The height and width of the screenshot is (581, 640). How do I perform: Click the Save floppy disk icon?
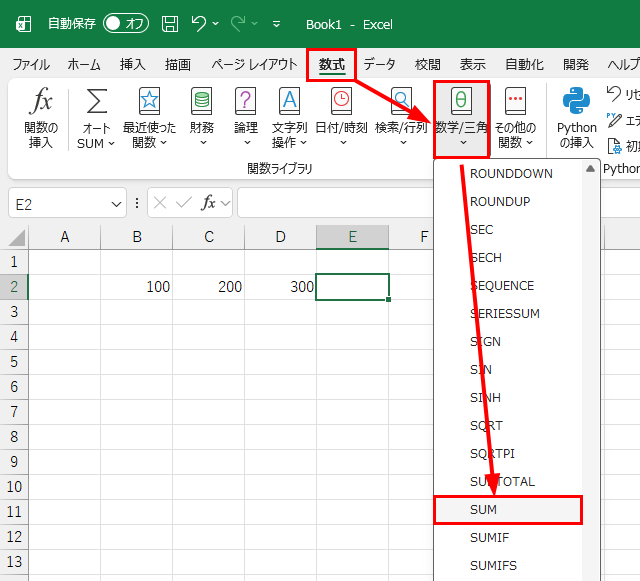(x=170, y=24)
